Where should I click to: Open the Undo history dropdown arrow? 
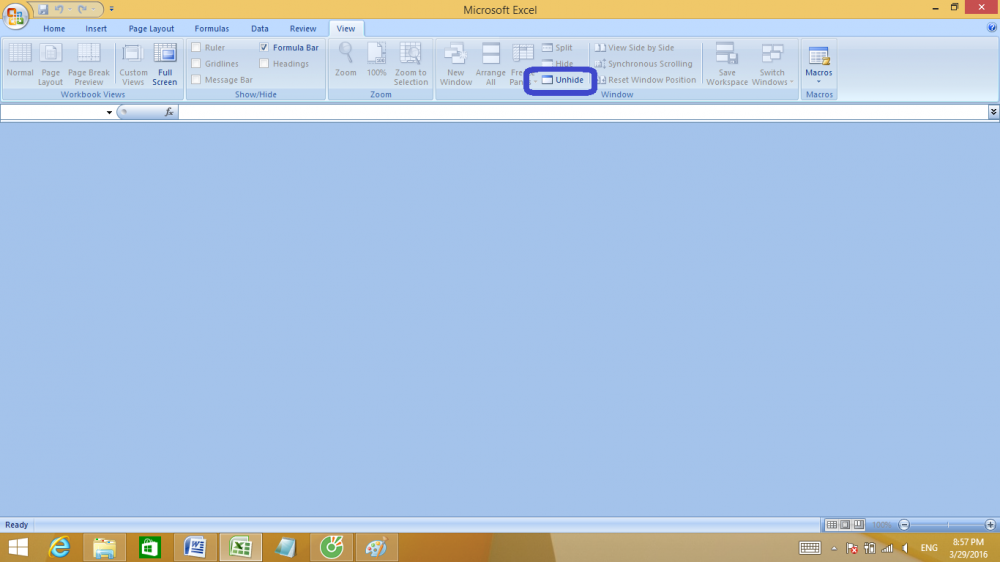(70, 10)
